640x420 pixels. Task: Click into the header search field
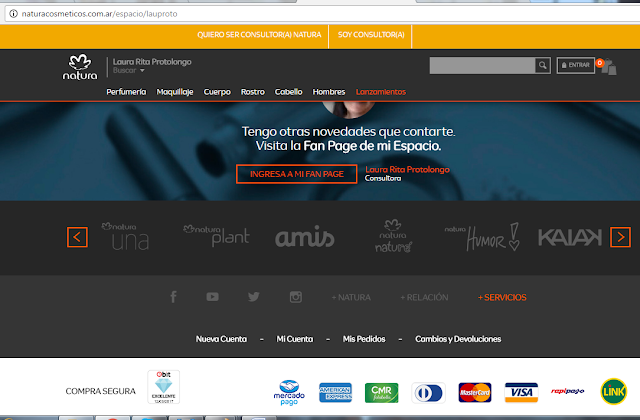click(482, 65)
